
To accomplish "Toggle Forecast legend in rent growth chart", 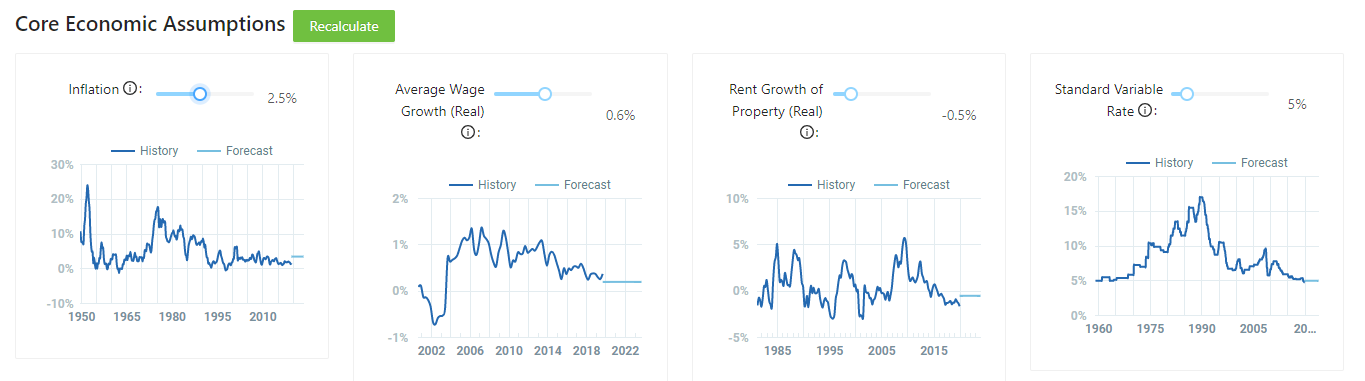I will coord(911,185).
